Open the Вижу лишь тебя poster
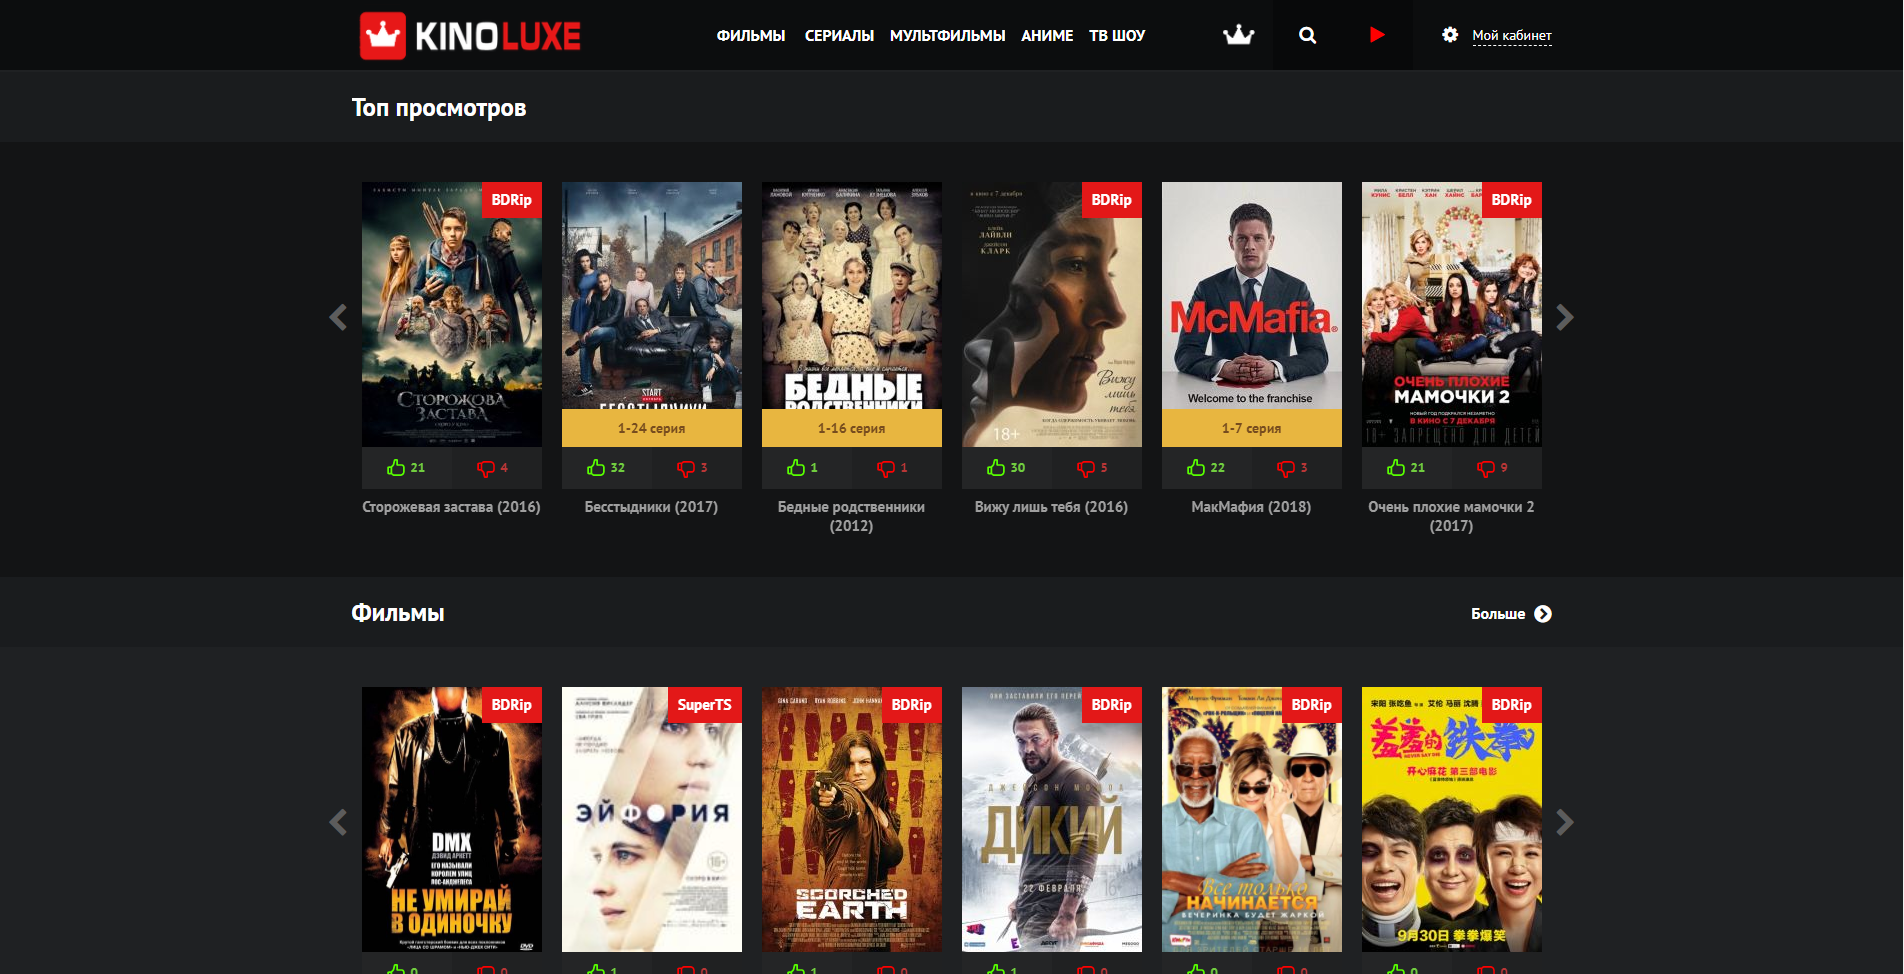Image resolution: width=1904 pixels, height=974 pixels. pyautogui.click(x=1052, y=314)
